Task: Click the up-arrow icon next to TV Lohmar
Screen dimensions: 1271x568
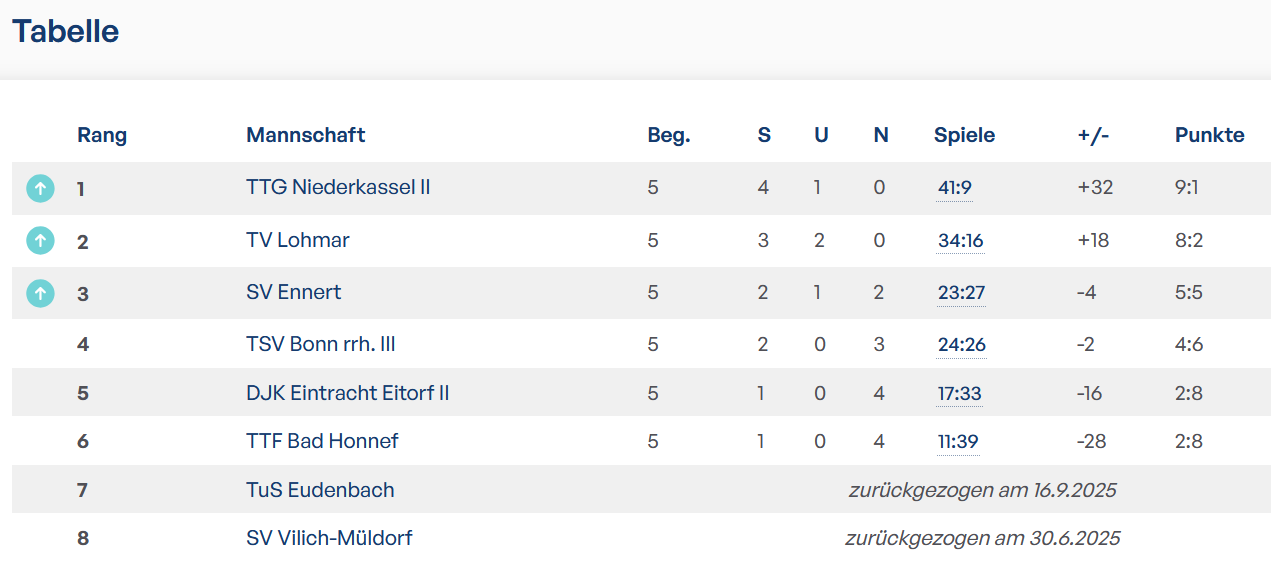Action: 40,240
